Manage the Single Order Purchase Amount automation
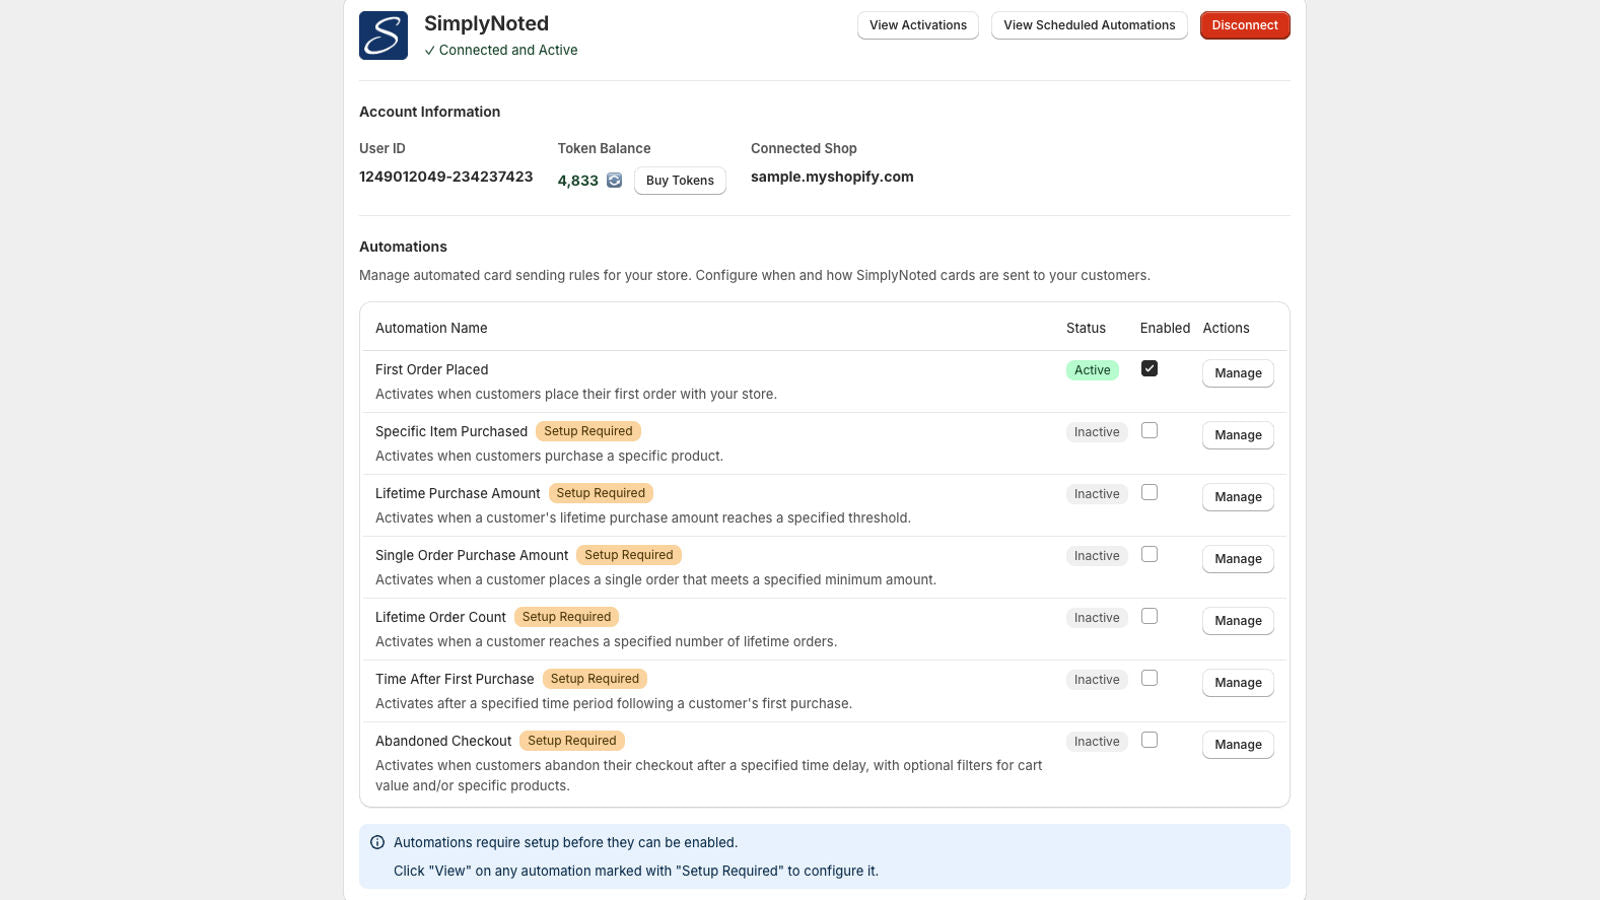The width and height of the screenshot is (1600, 900). point(1237,559)
